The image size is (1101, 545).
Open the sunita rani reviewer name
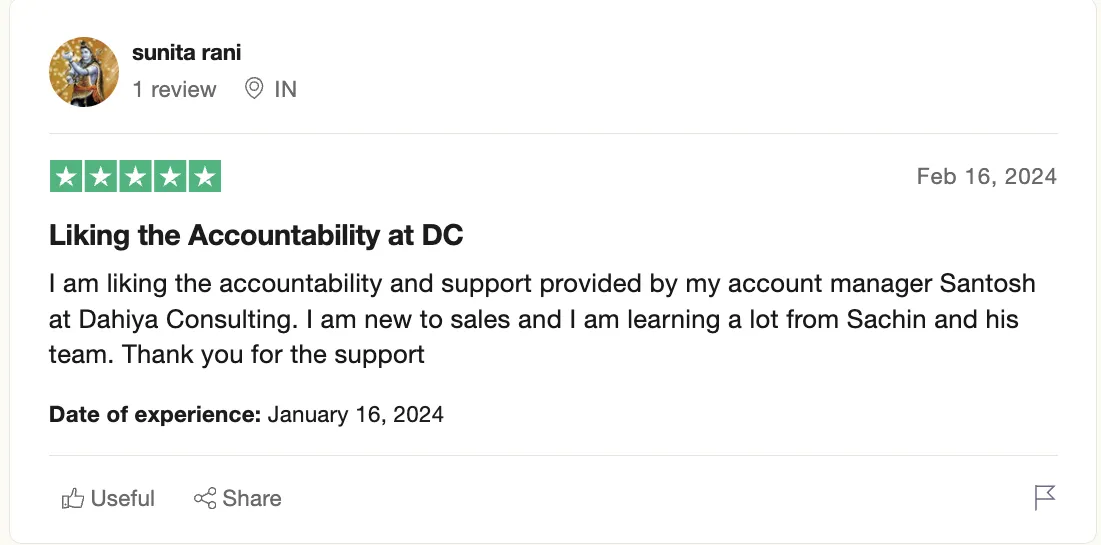click(186, 53)
